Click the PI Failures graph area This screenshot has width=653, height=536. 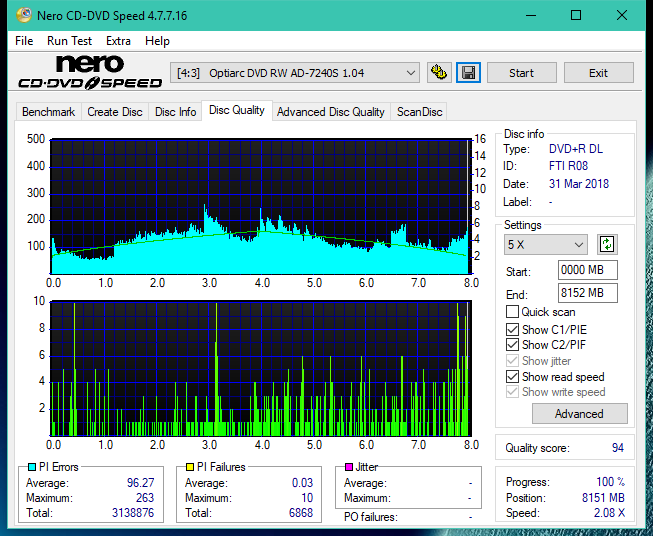point(261,369)
